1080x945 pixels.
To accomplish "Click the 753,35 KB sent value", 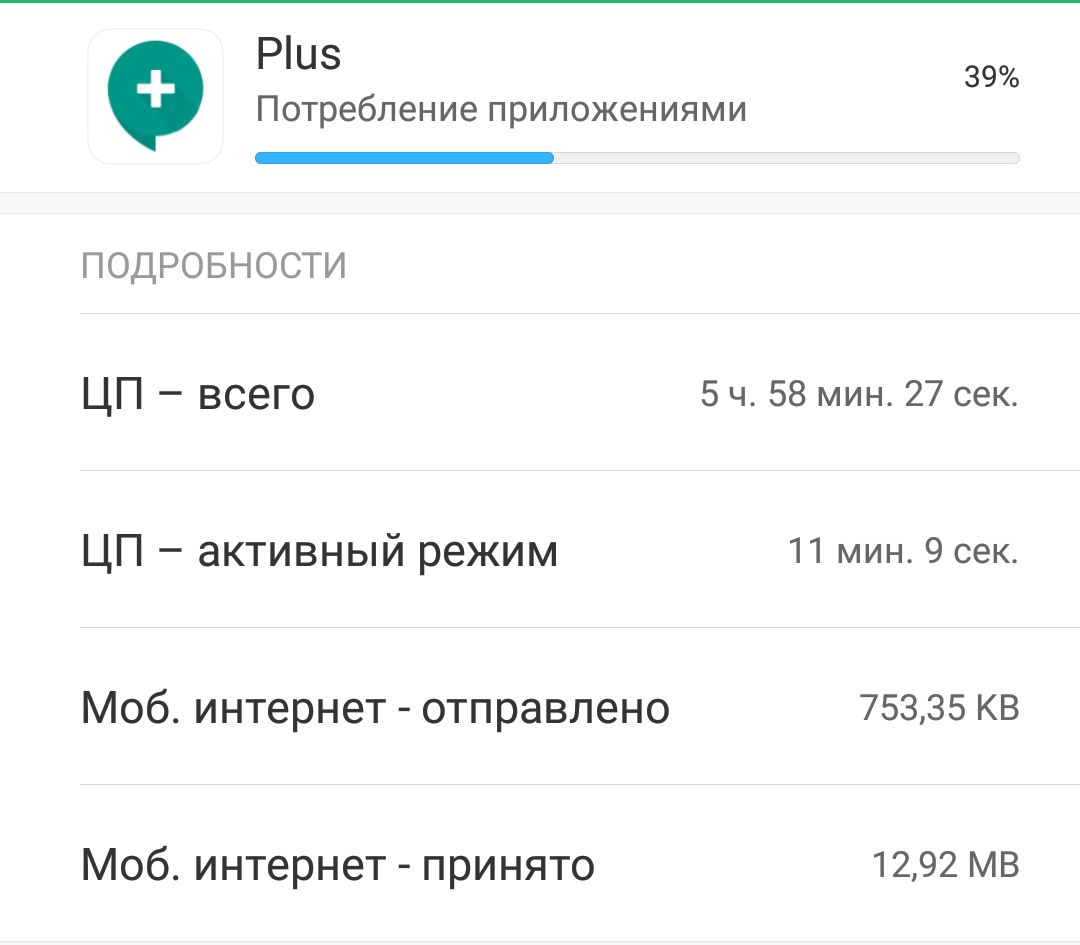I will [x=939, y=708].
